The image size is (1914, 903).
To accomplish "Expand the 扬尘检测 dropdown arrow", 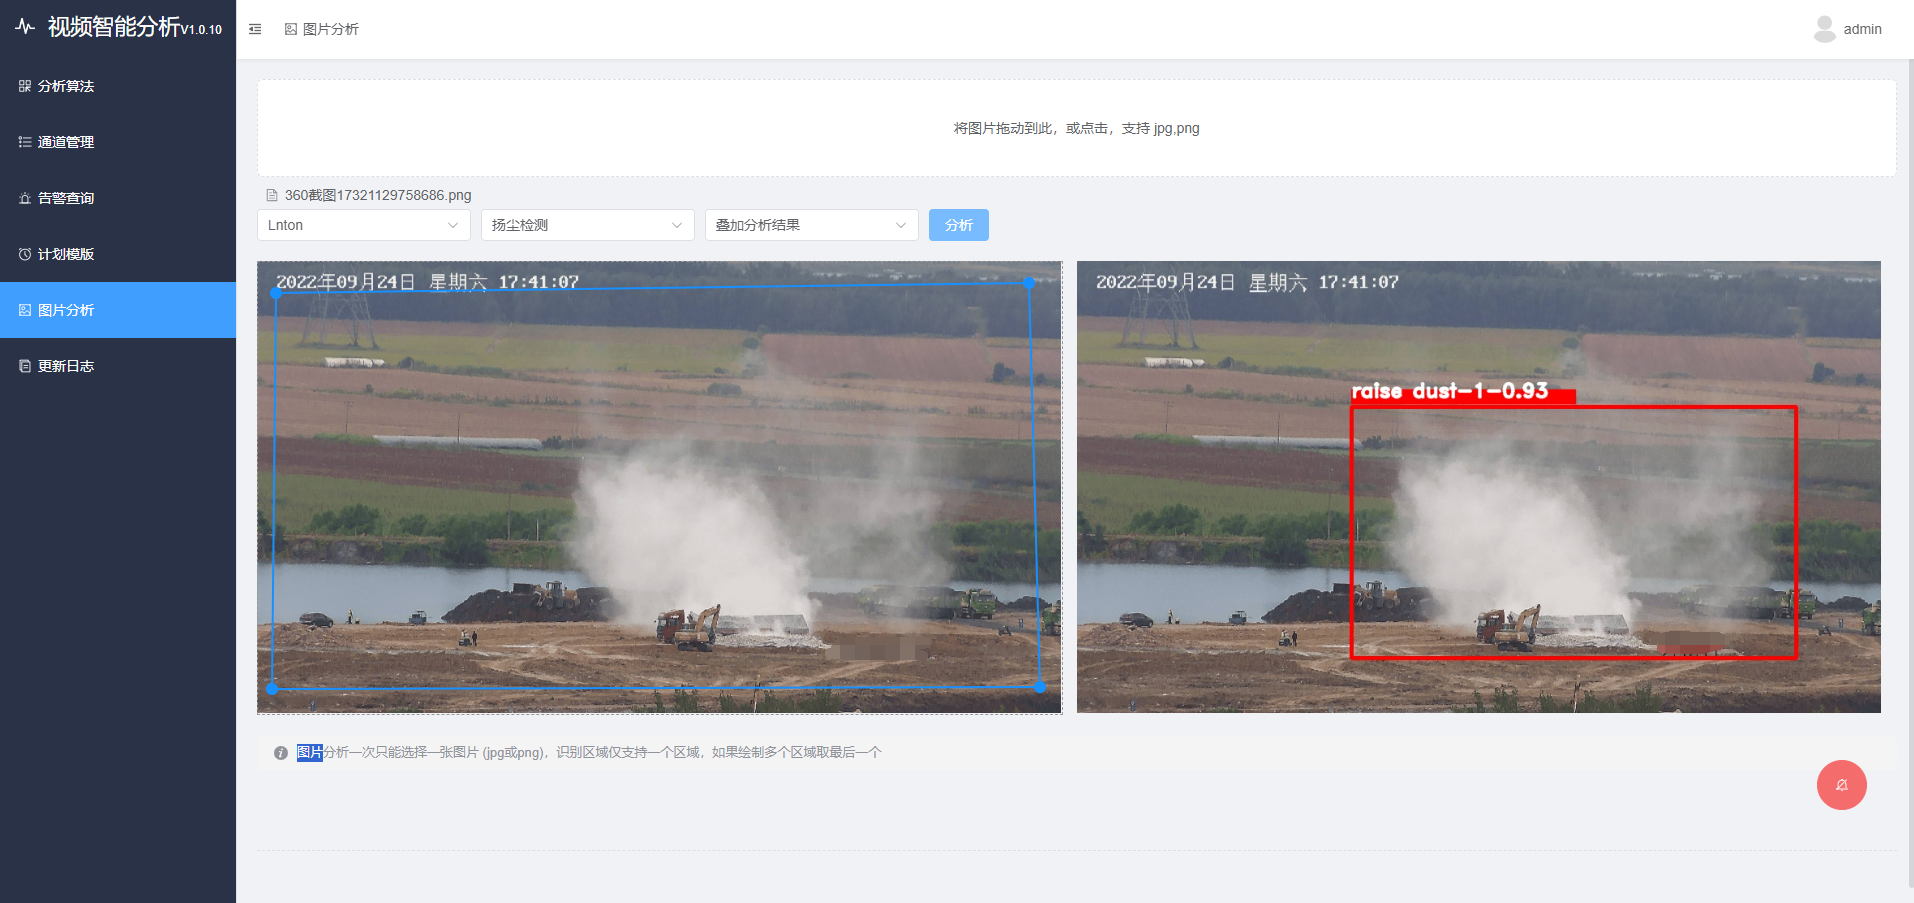I will click(x=676, y=225).
